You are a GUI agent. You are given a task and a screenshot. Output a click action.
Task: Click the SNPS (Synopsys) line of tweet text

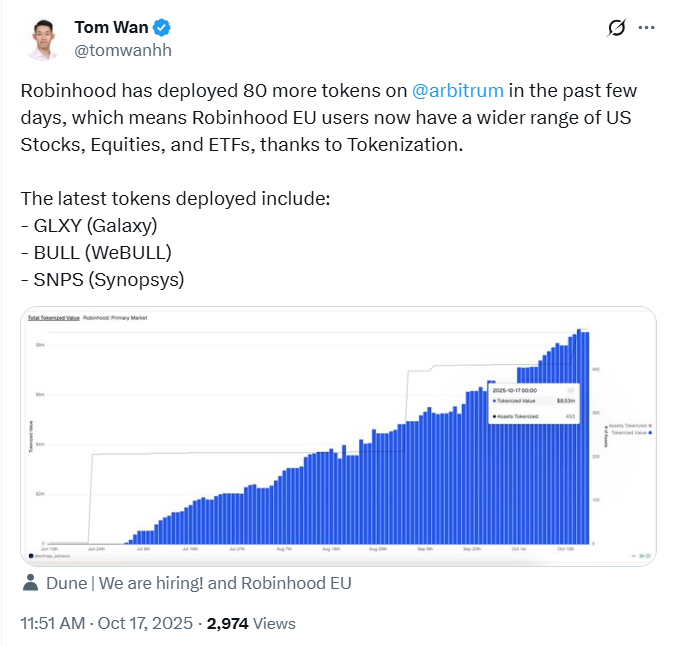pos(102,280)
